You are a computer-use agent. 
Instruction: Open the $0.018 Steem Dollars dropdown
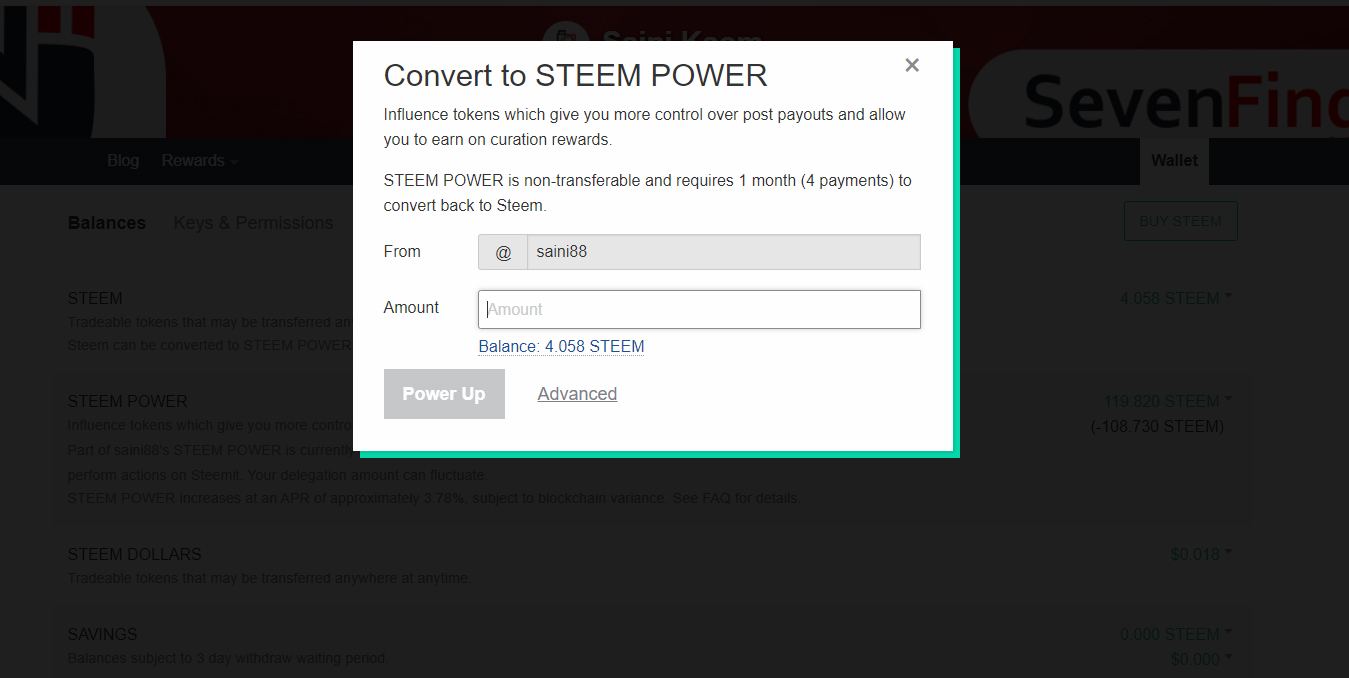1201,554
